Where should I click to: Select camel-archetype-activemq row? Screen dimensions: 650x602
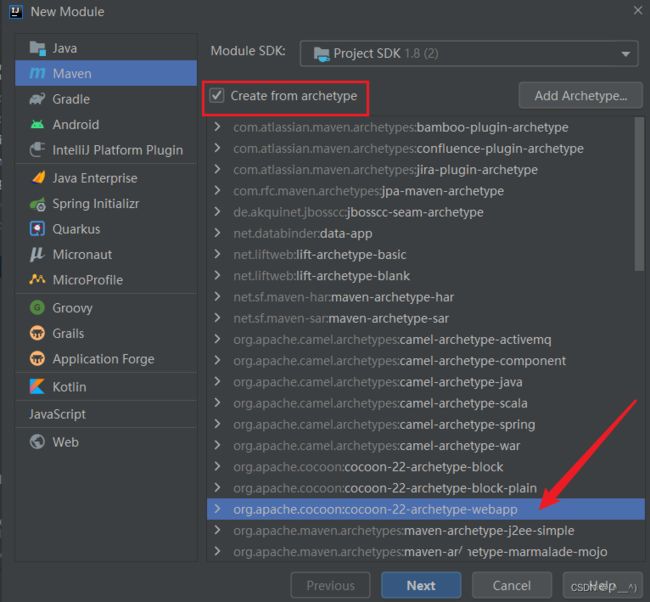coord(420,339)
